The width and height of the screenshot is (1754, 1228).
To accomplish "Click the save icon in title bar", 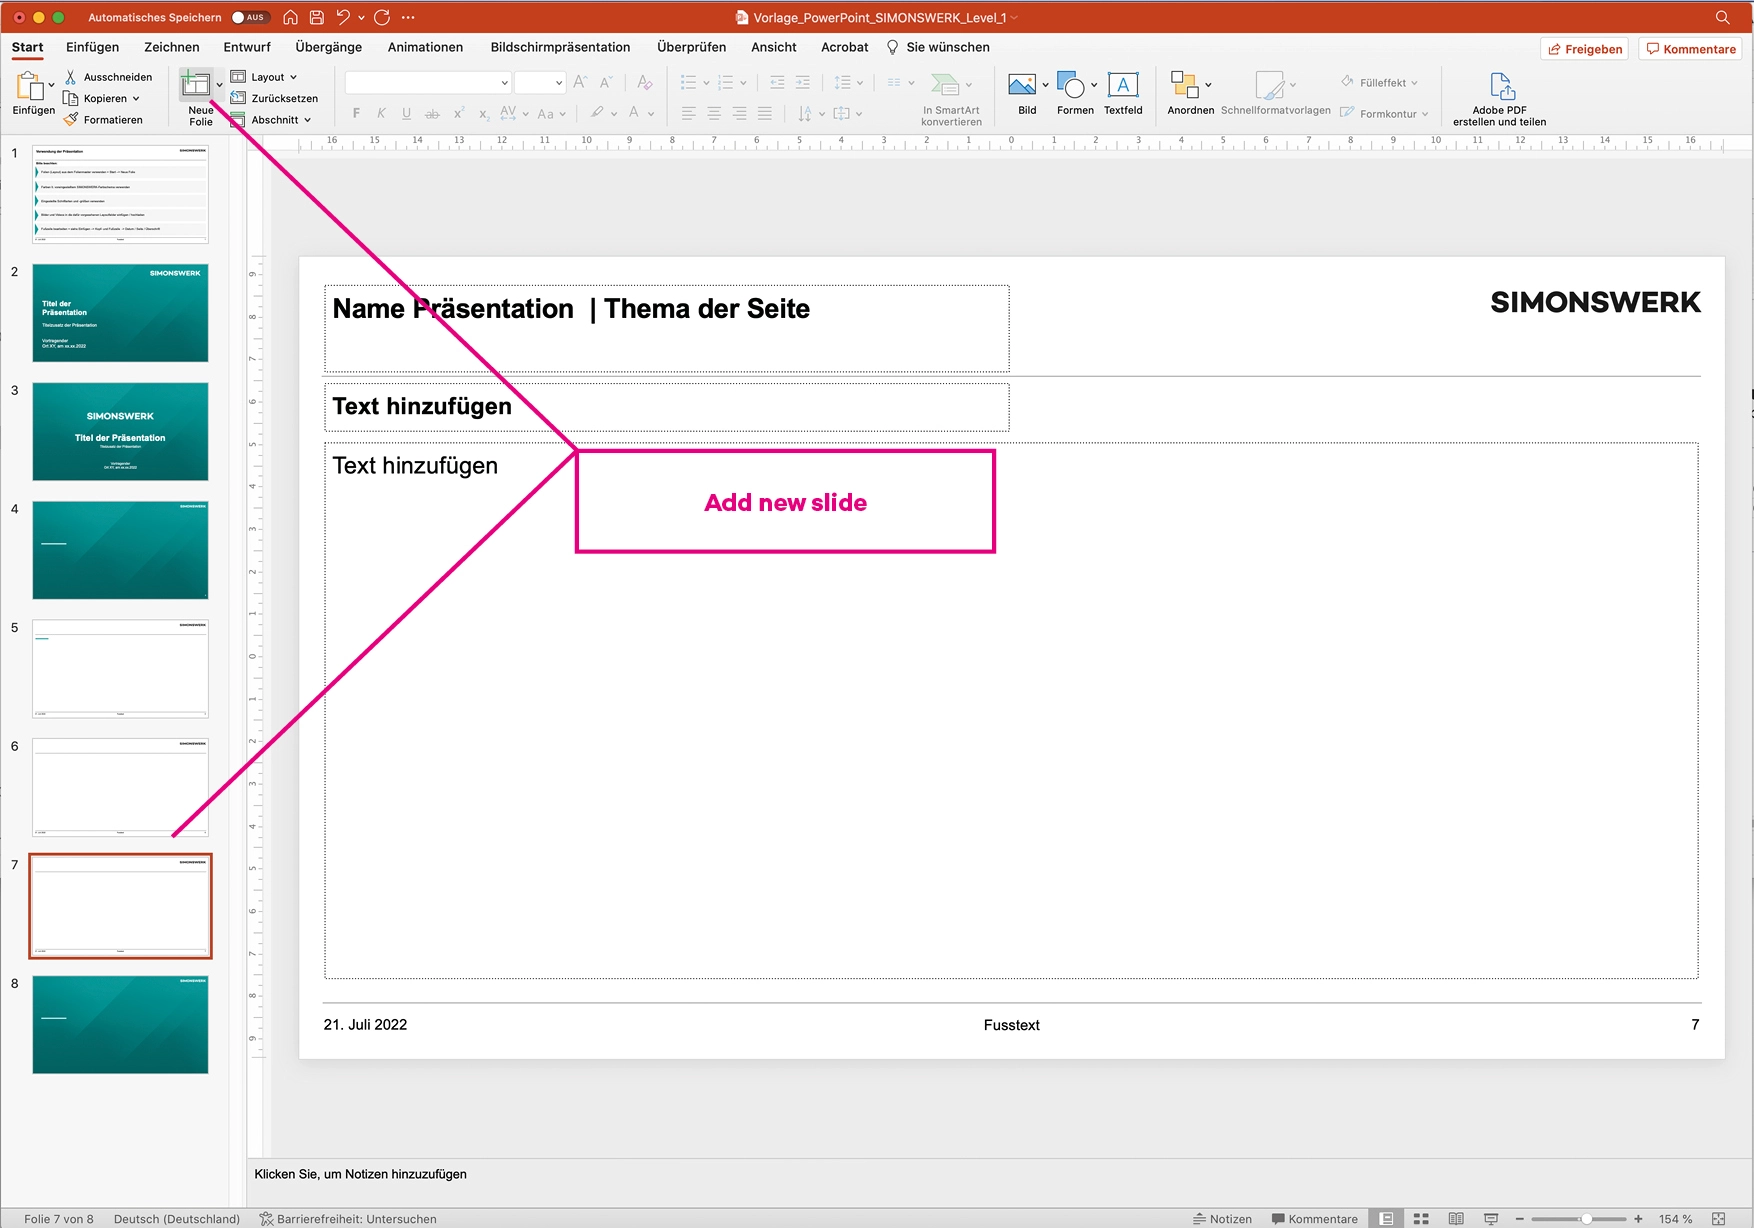I will [x=316, y=17].
